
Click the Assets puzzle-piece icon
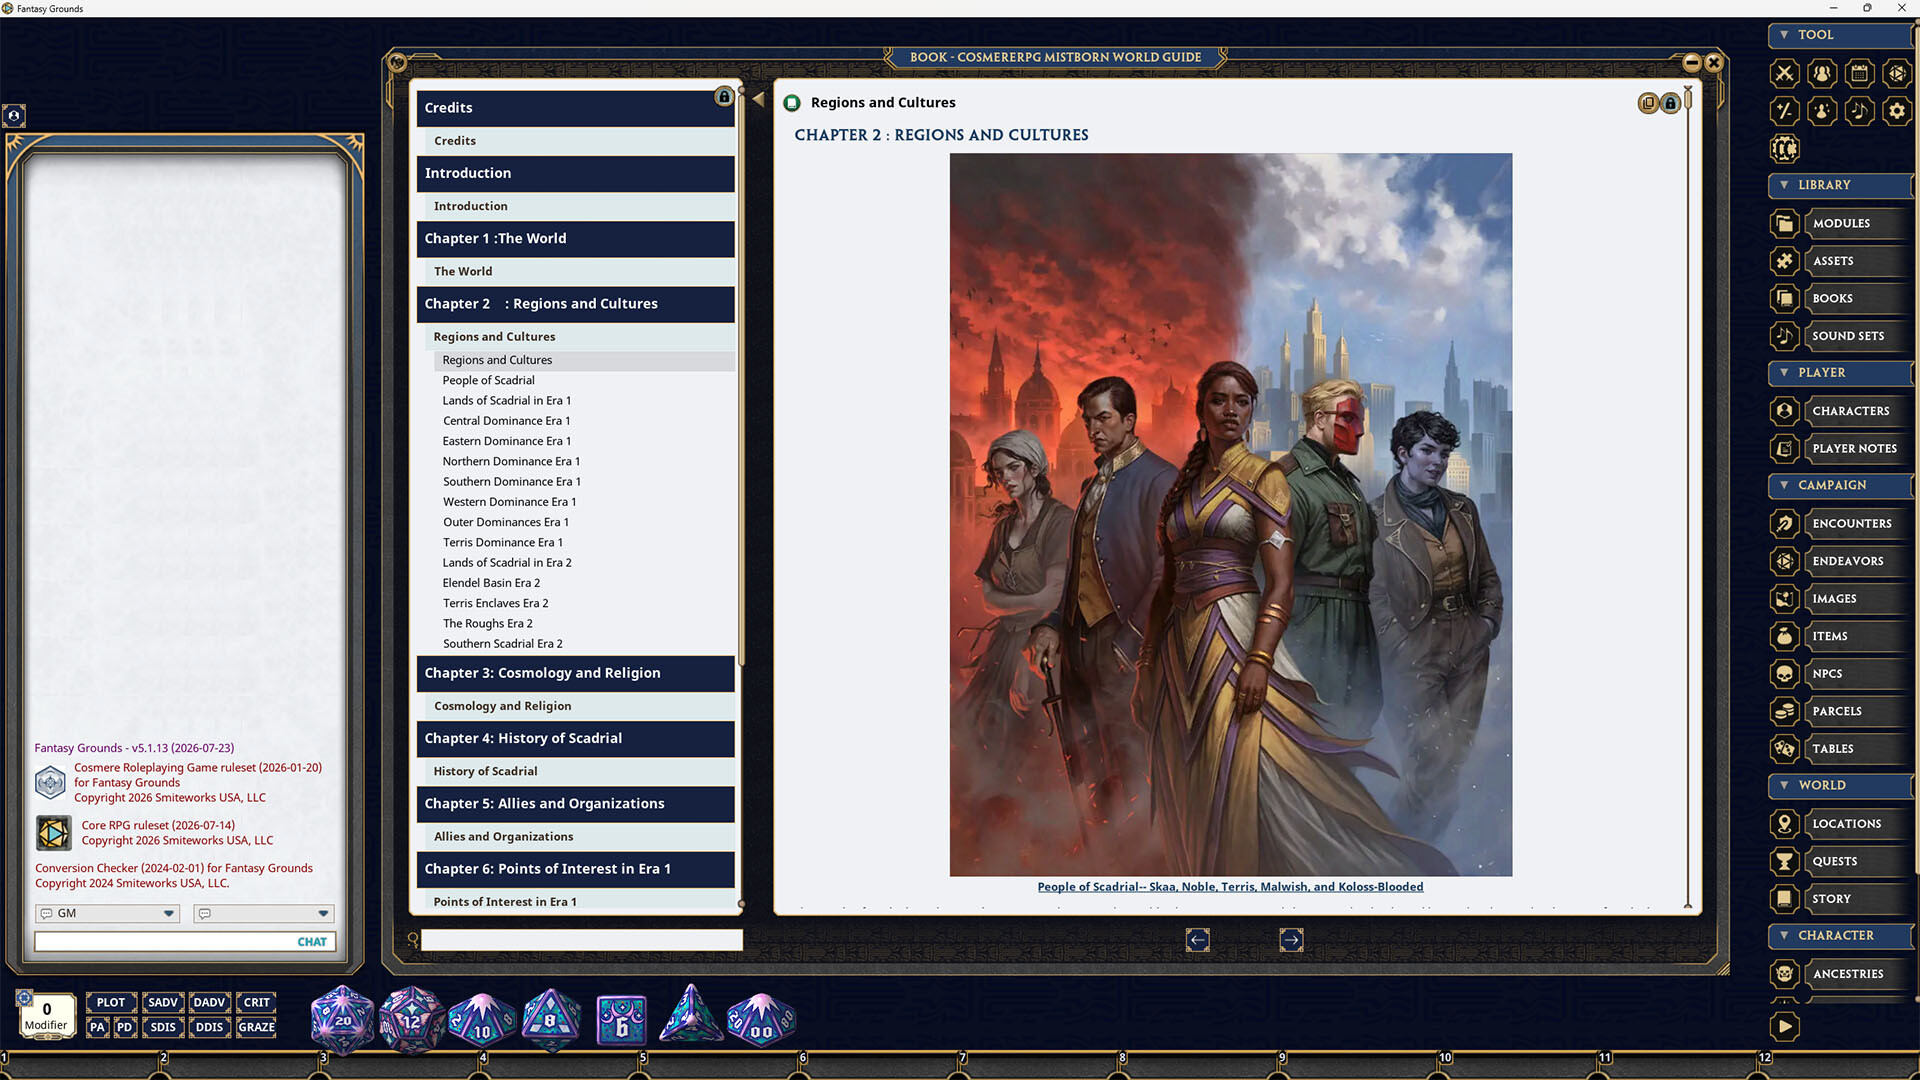click(x=1785, y=261)
